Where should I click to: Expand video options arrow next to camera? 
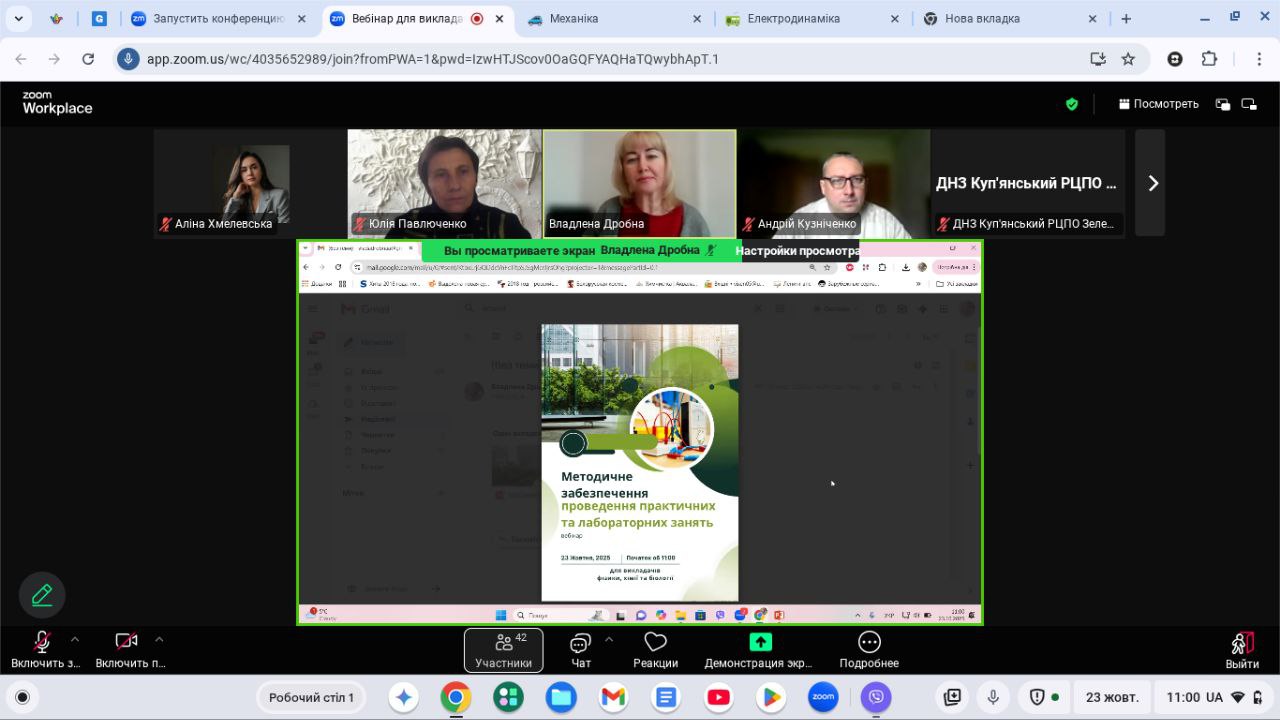159,639
